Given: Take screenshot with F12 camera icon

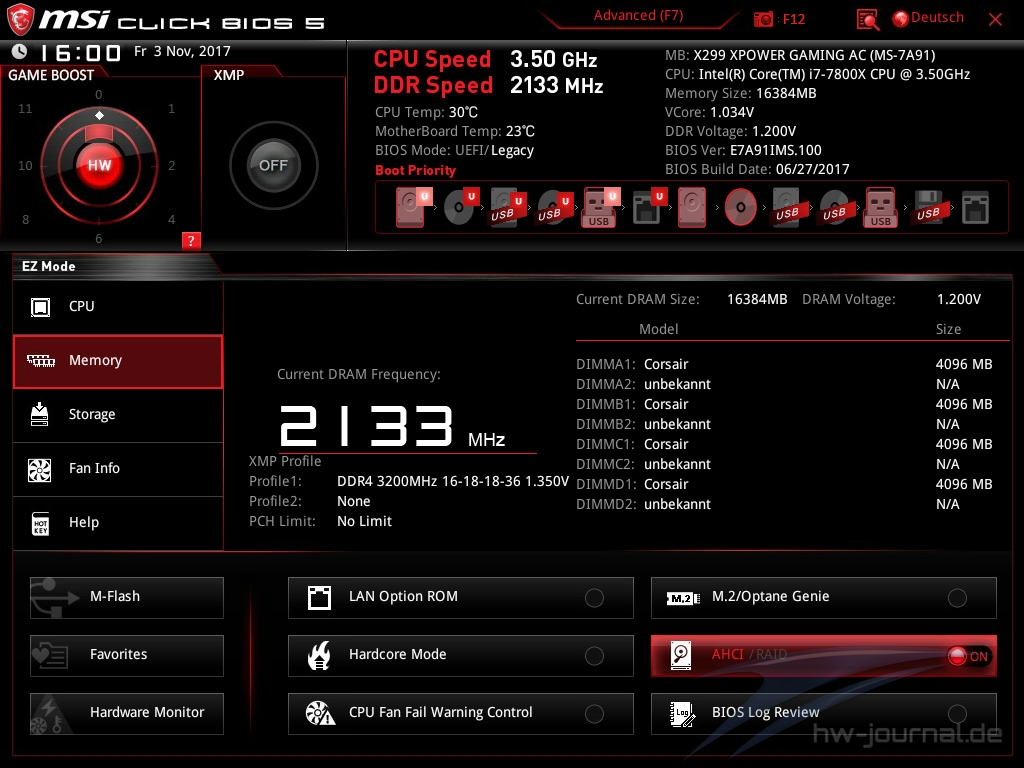Looking at the screenshot, I should [763, 19].
